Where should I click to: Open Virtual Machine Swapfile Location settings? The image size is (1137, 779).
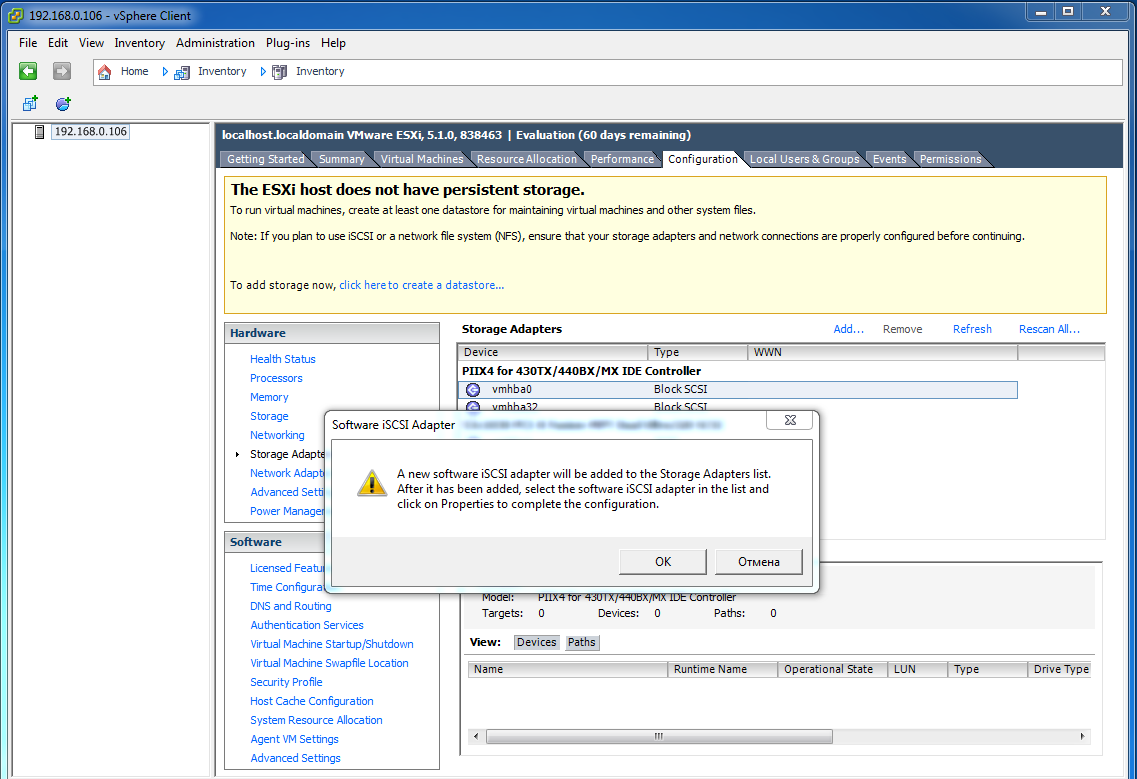click(x=329, y=663)
